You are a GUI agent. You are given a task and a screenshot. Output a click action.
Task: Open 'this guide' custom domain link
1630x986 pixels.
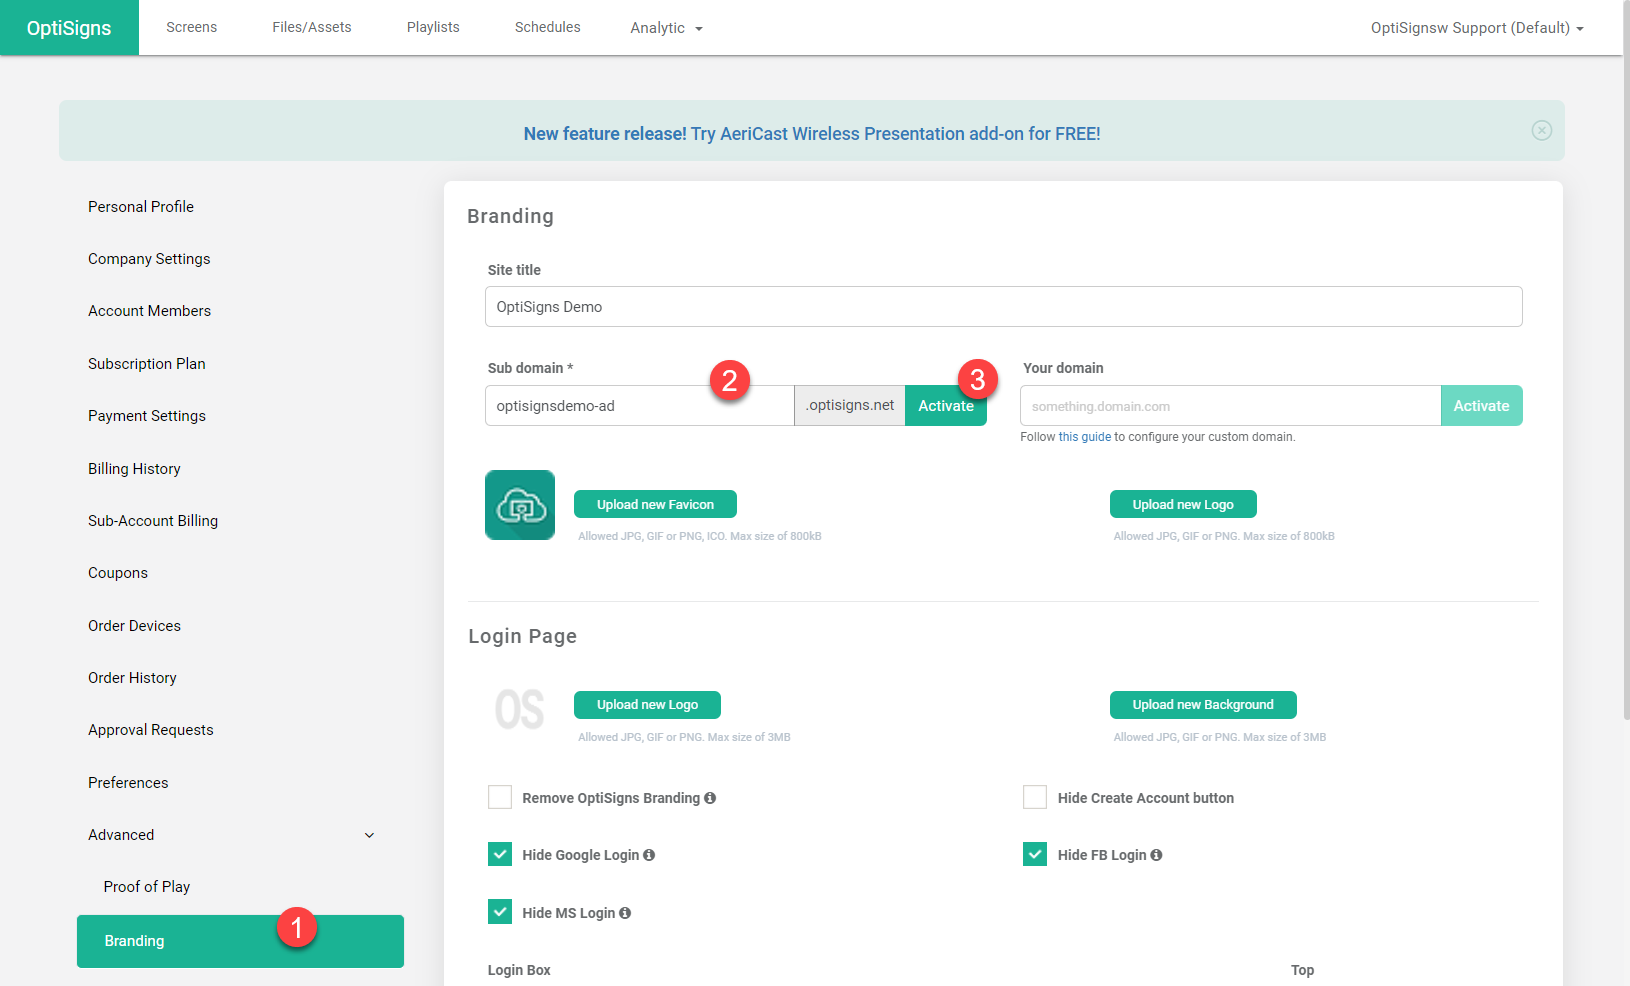tap(1085, 437)
